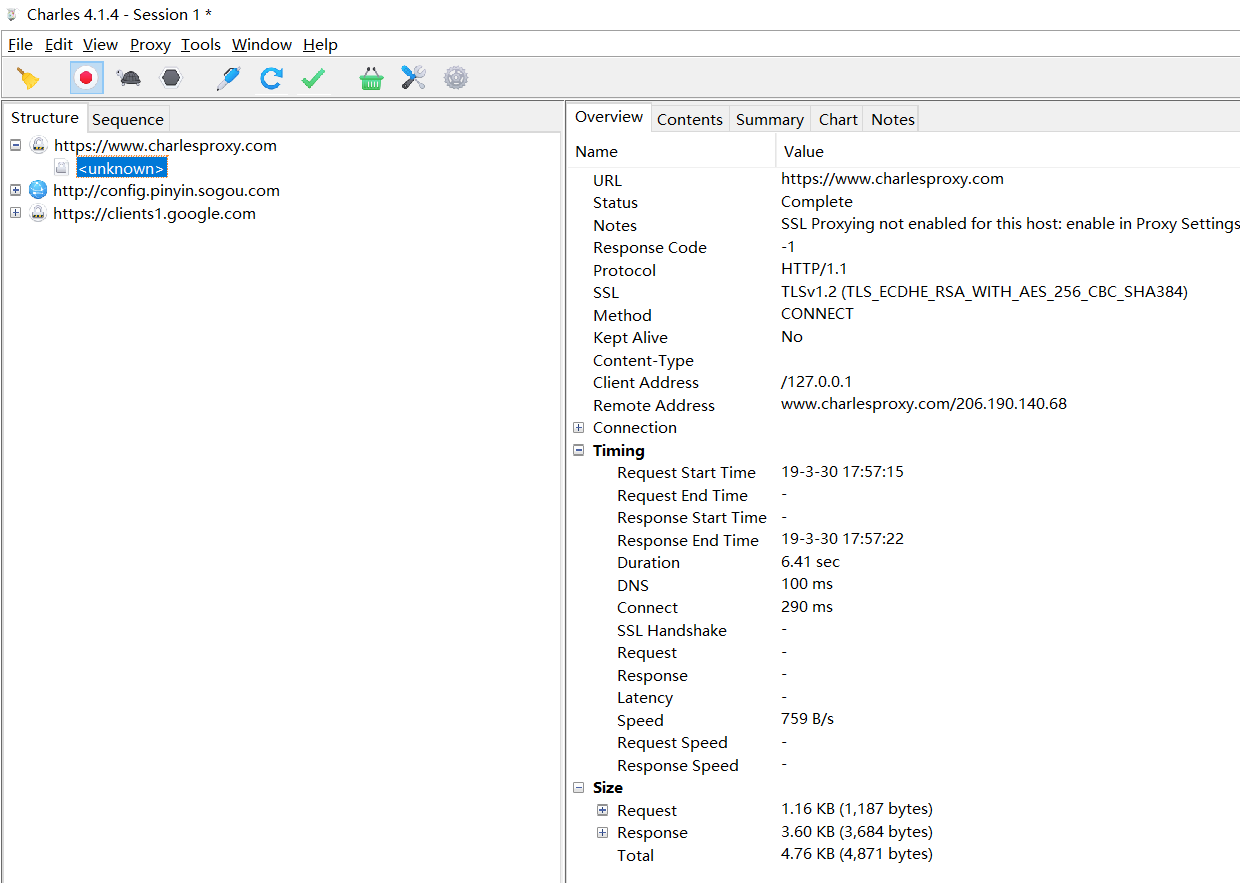Expand the Request size row

click(603, 810)
